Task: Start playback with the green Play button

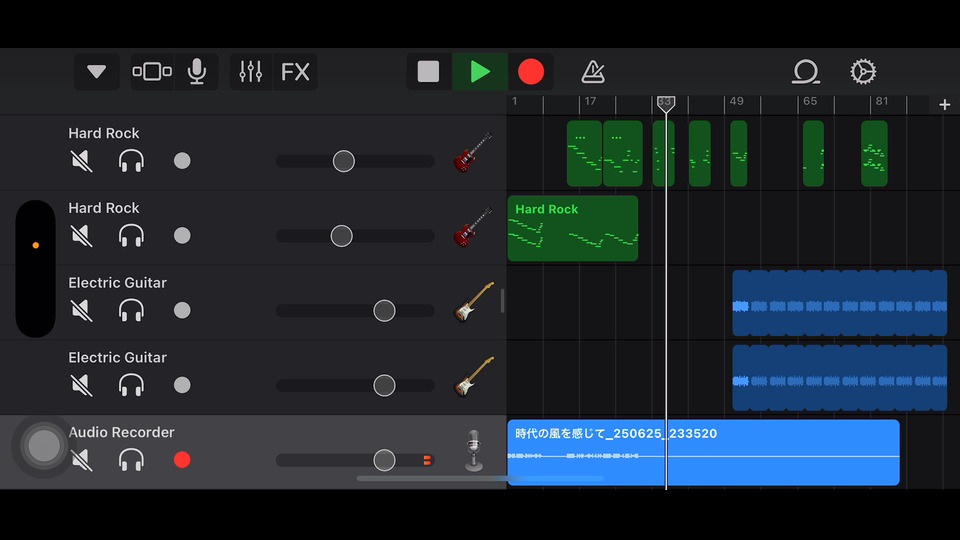Action: (479, 72)
